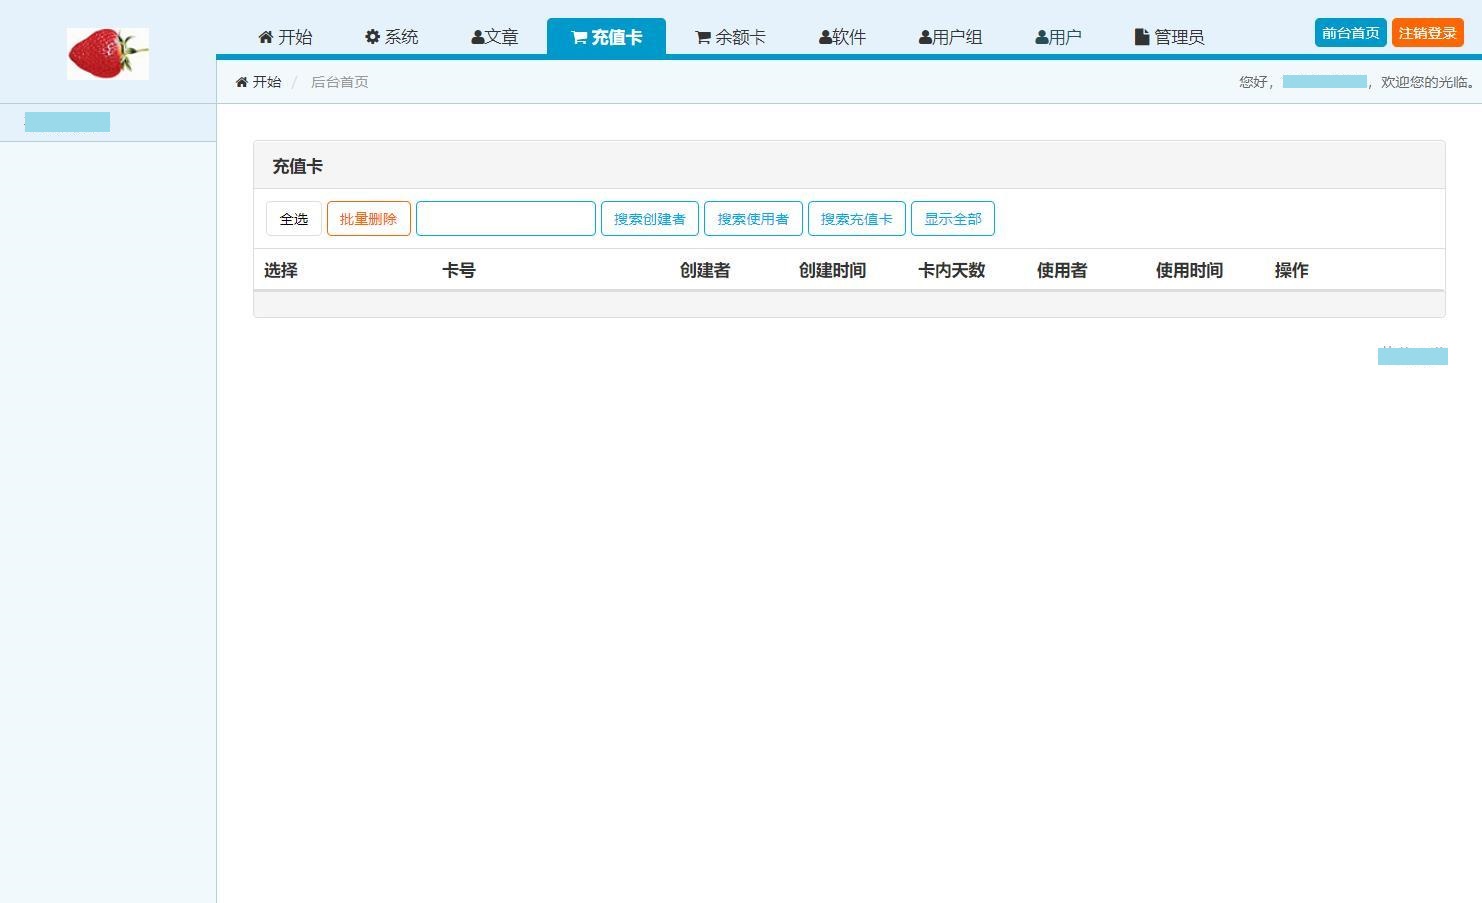Click the file icon beside 管理员
This screenshot has height=903, width=1482.
pyautogui.click(x=1141, y=37)
